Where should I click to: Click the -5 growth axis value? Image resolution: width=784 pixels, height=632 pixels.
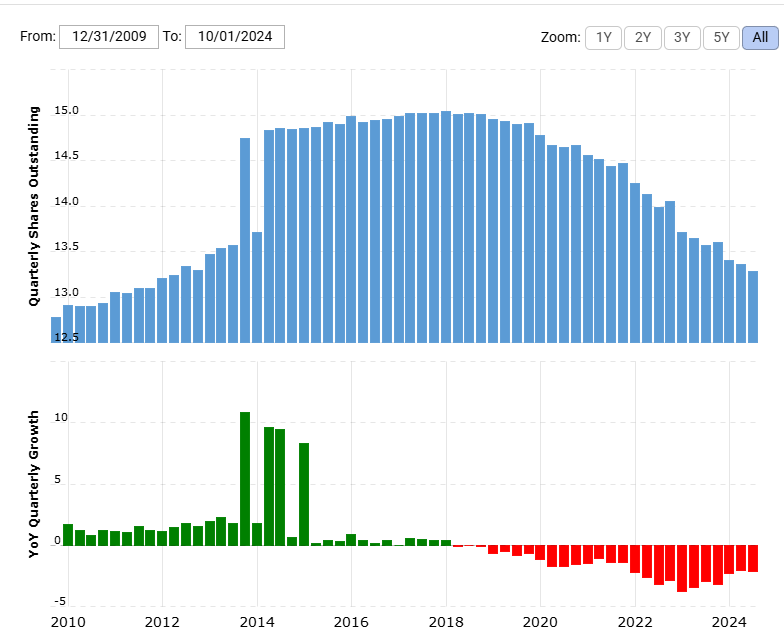[60, 601]
